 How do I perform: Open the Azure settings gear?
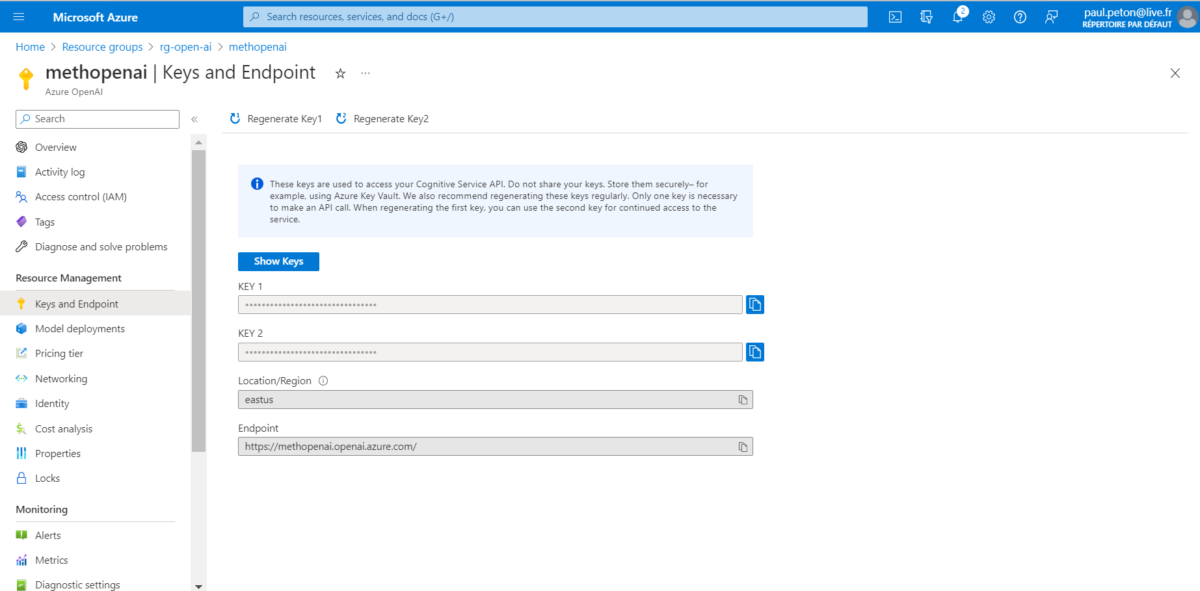[x=988, y=16]
